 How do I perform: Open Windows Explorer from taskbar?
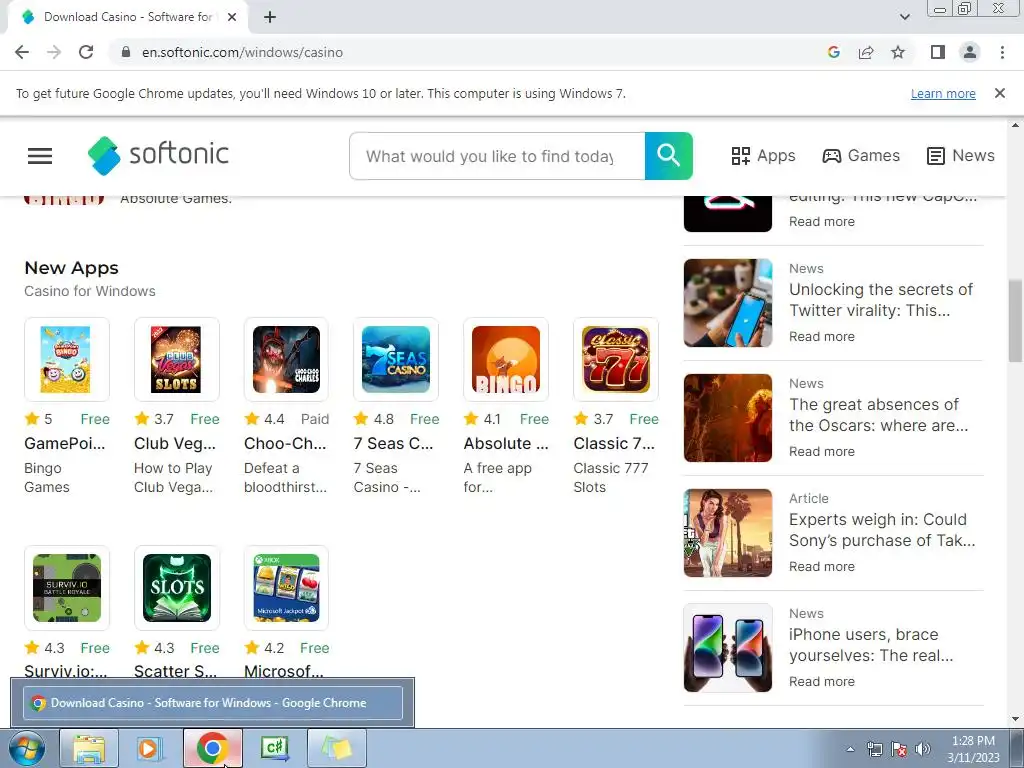pyautogui.click(x=89, y=748)
